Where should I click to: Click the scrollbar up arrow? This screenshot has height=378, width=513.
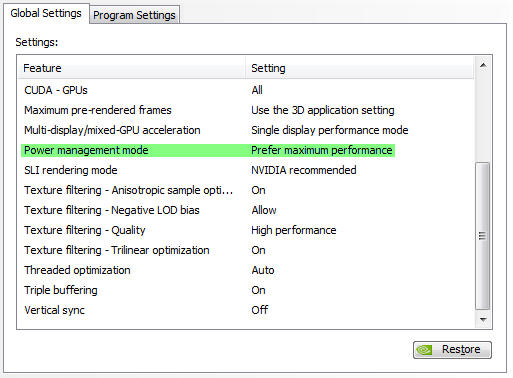483,65
